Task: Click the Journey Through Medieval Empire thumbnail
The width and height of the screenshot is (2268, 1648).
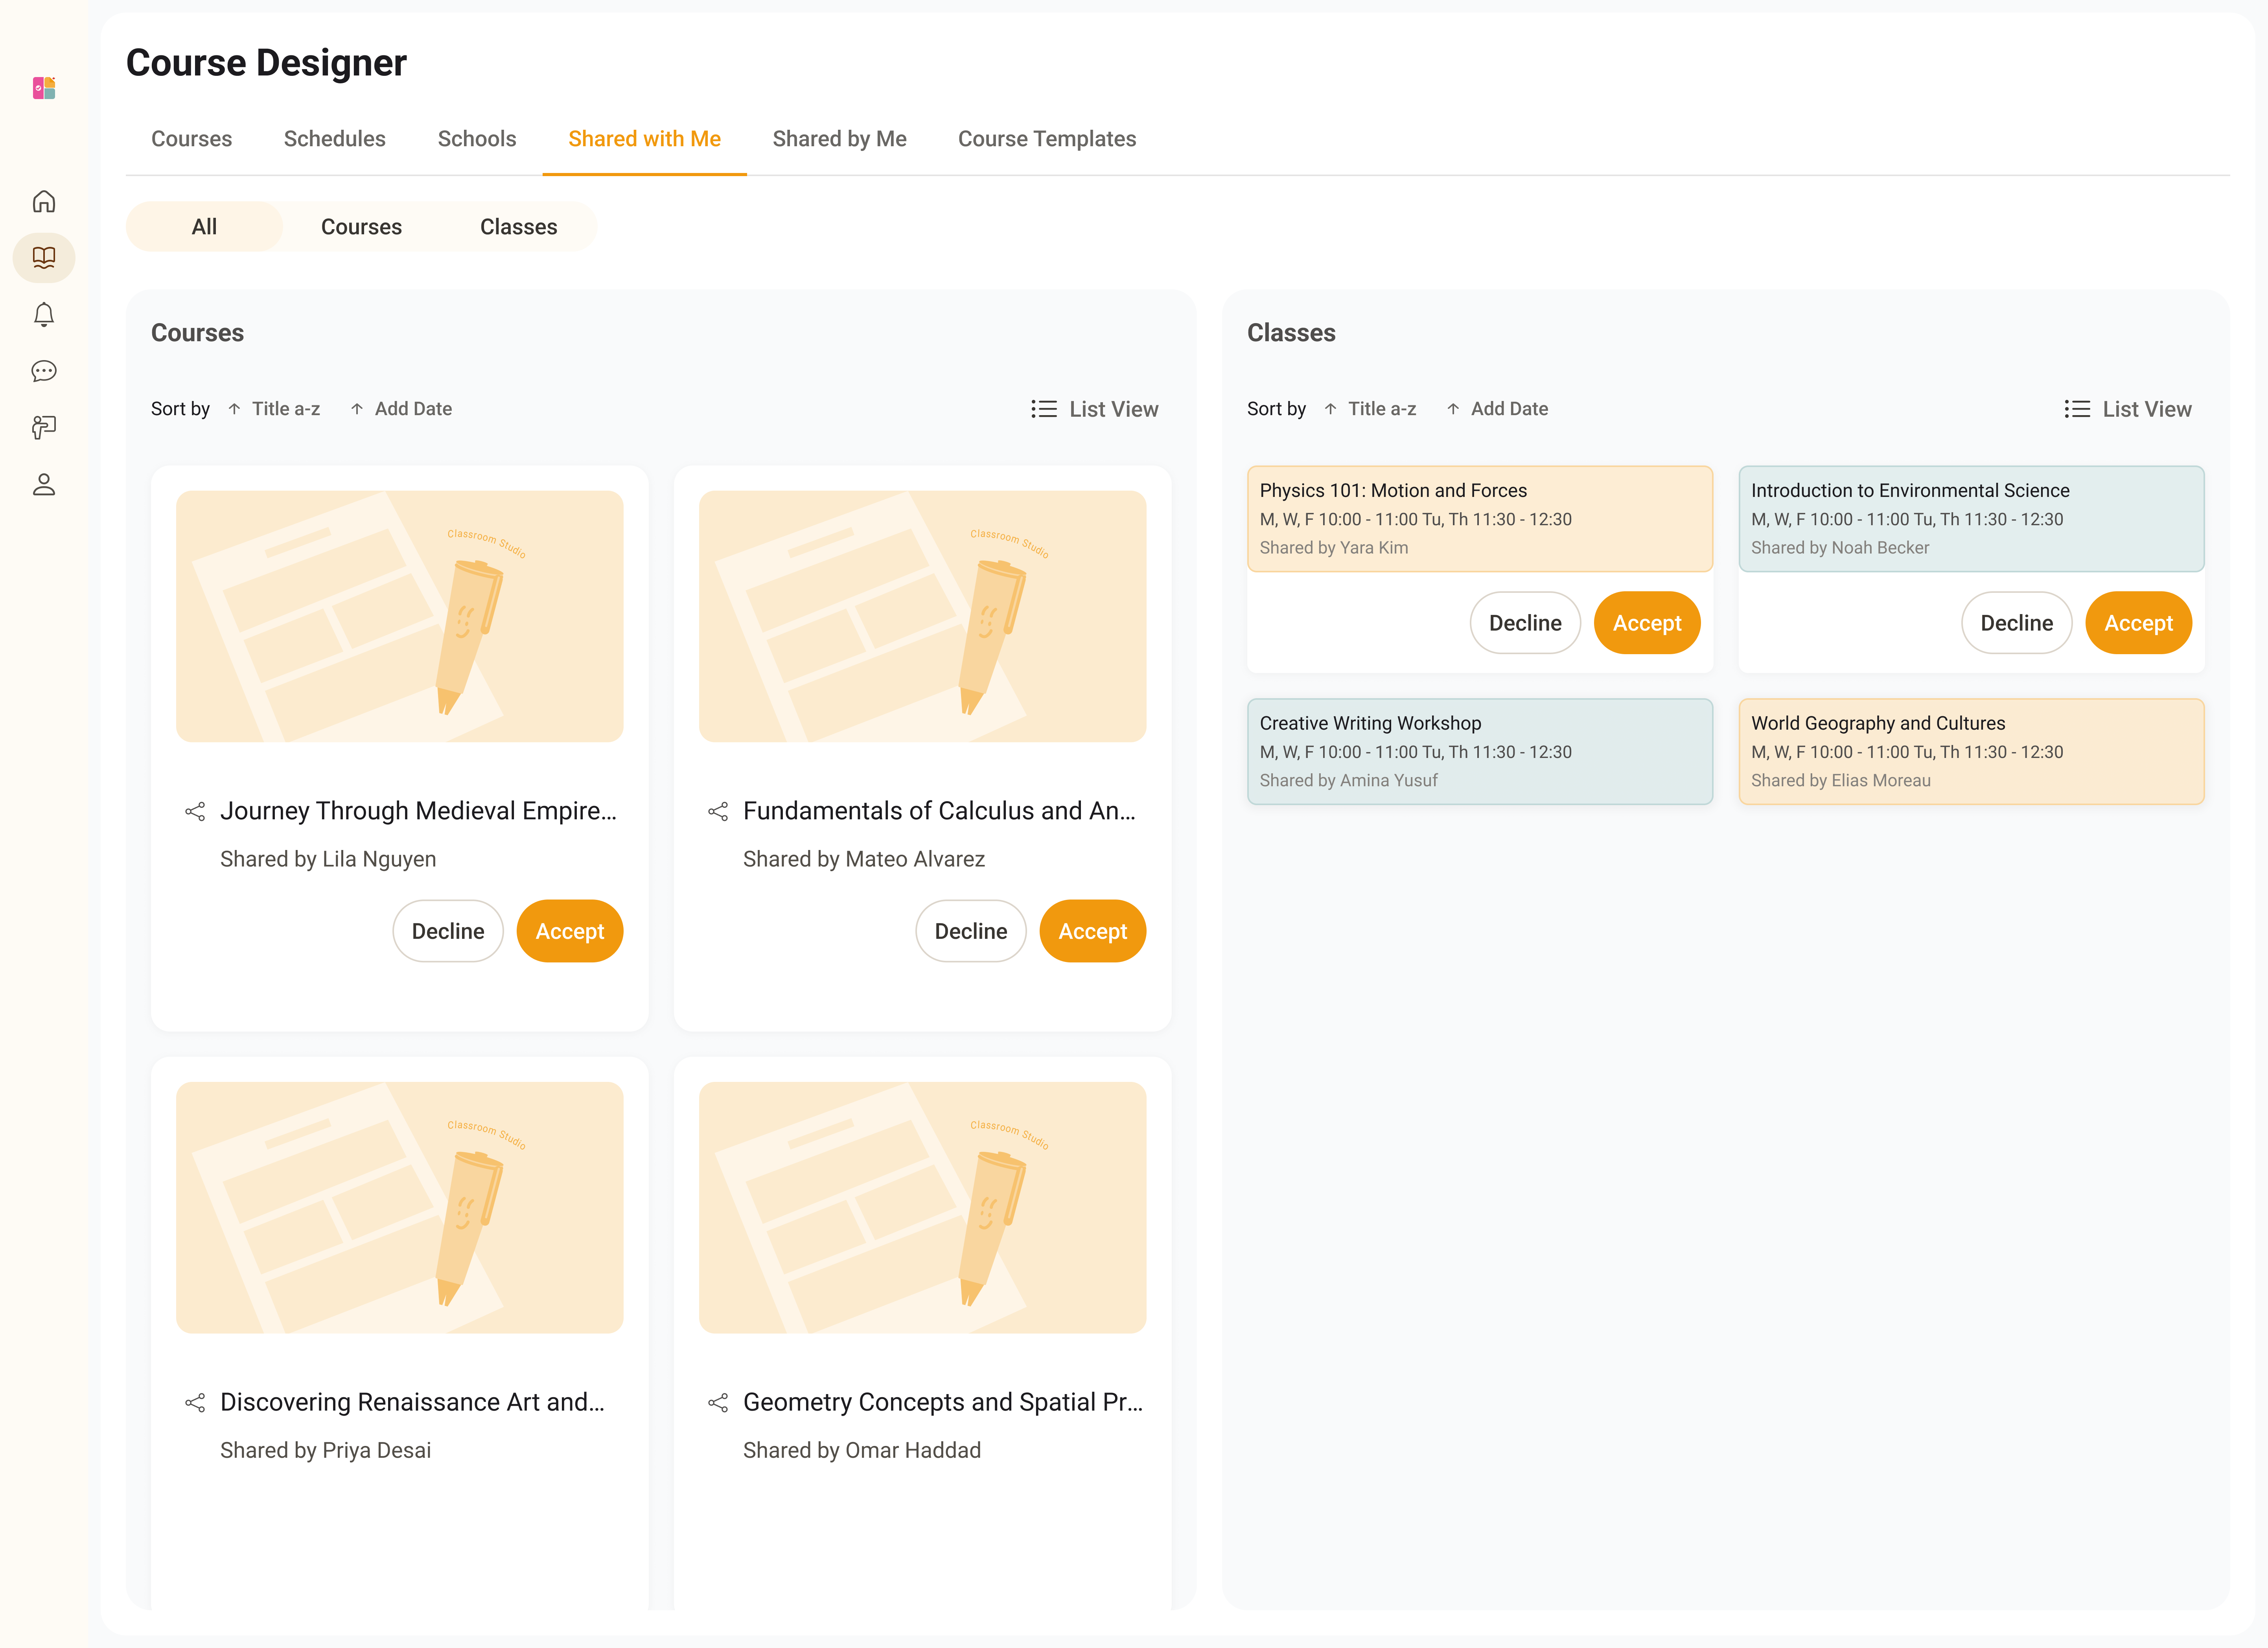Action: click(x=400, y=616)
